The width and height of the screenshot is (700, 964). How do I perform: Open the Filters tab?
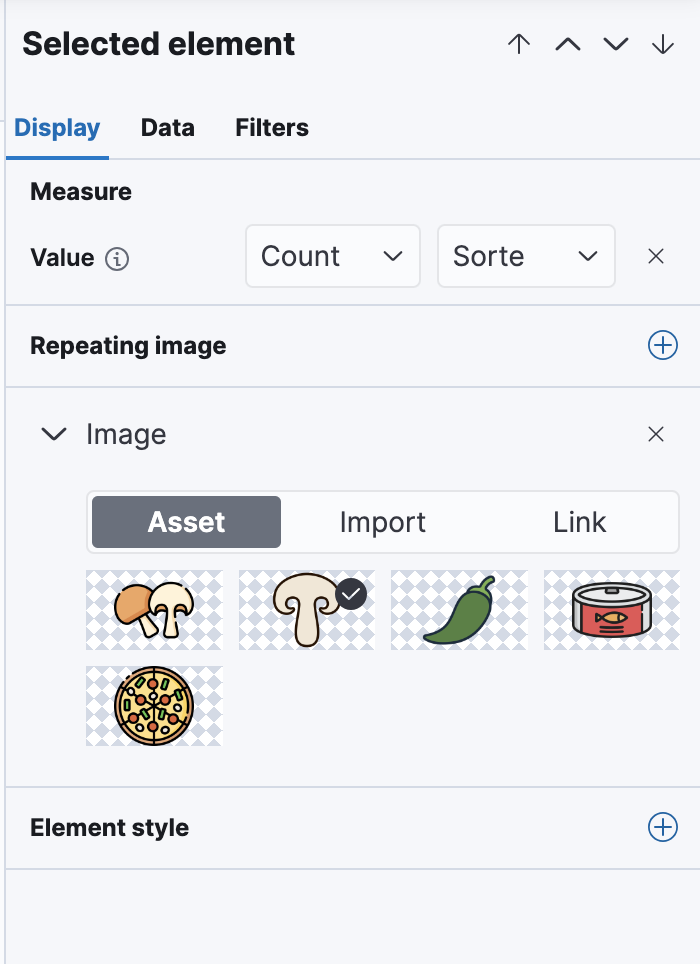click(x=271, y=128)
